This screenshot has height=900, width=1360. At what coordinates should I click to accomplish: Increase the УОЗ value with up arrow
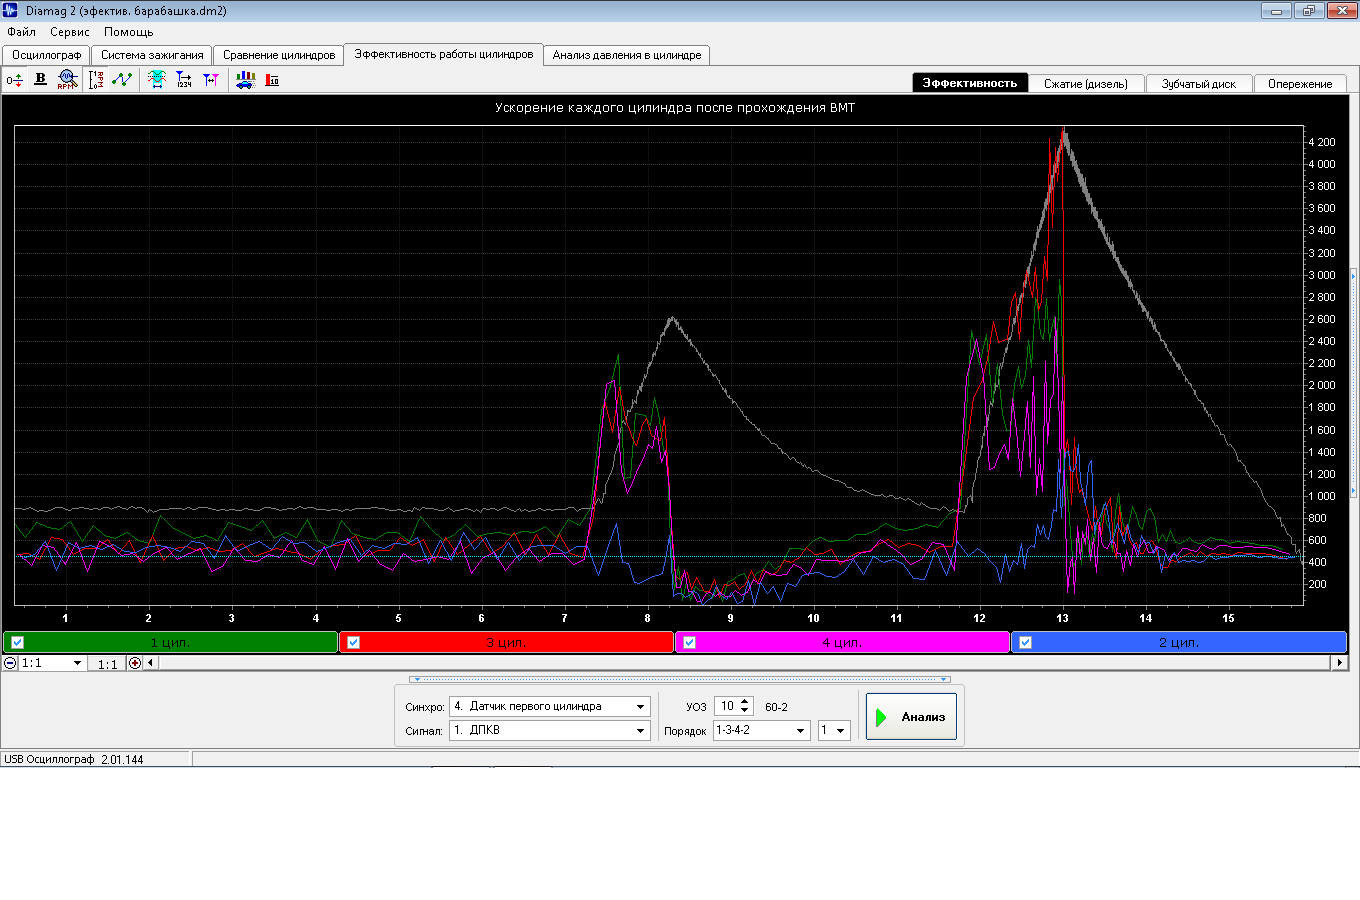tap(745, 702)
